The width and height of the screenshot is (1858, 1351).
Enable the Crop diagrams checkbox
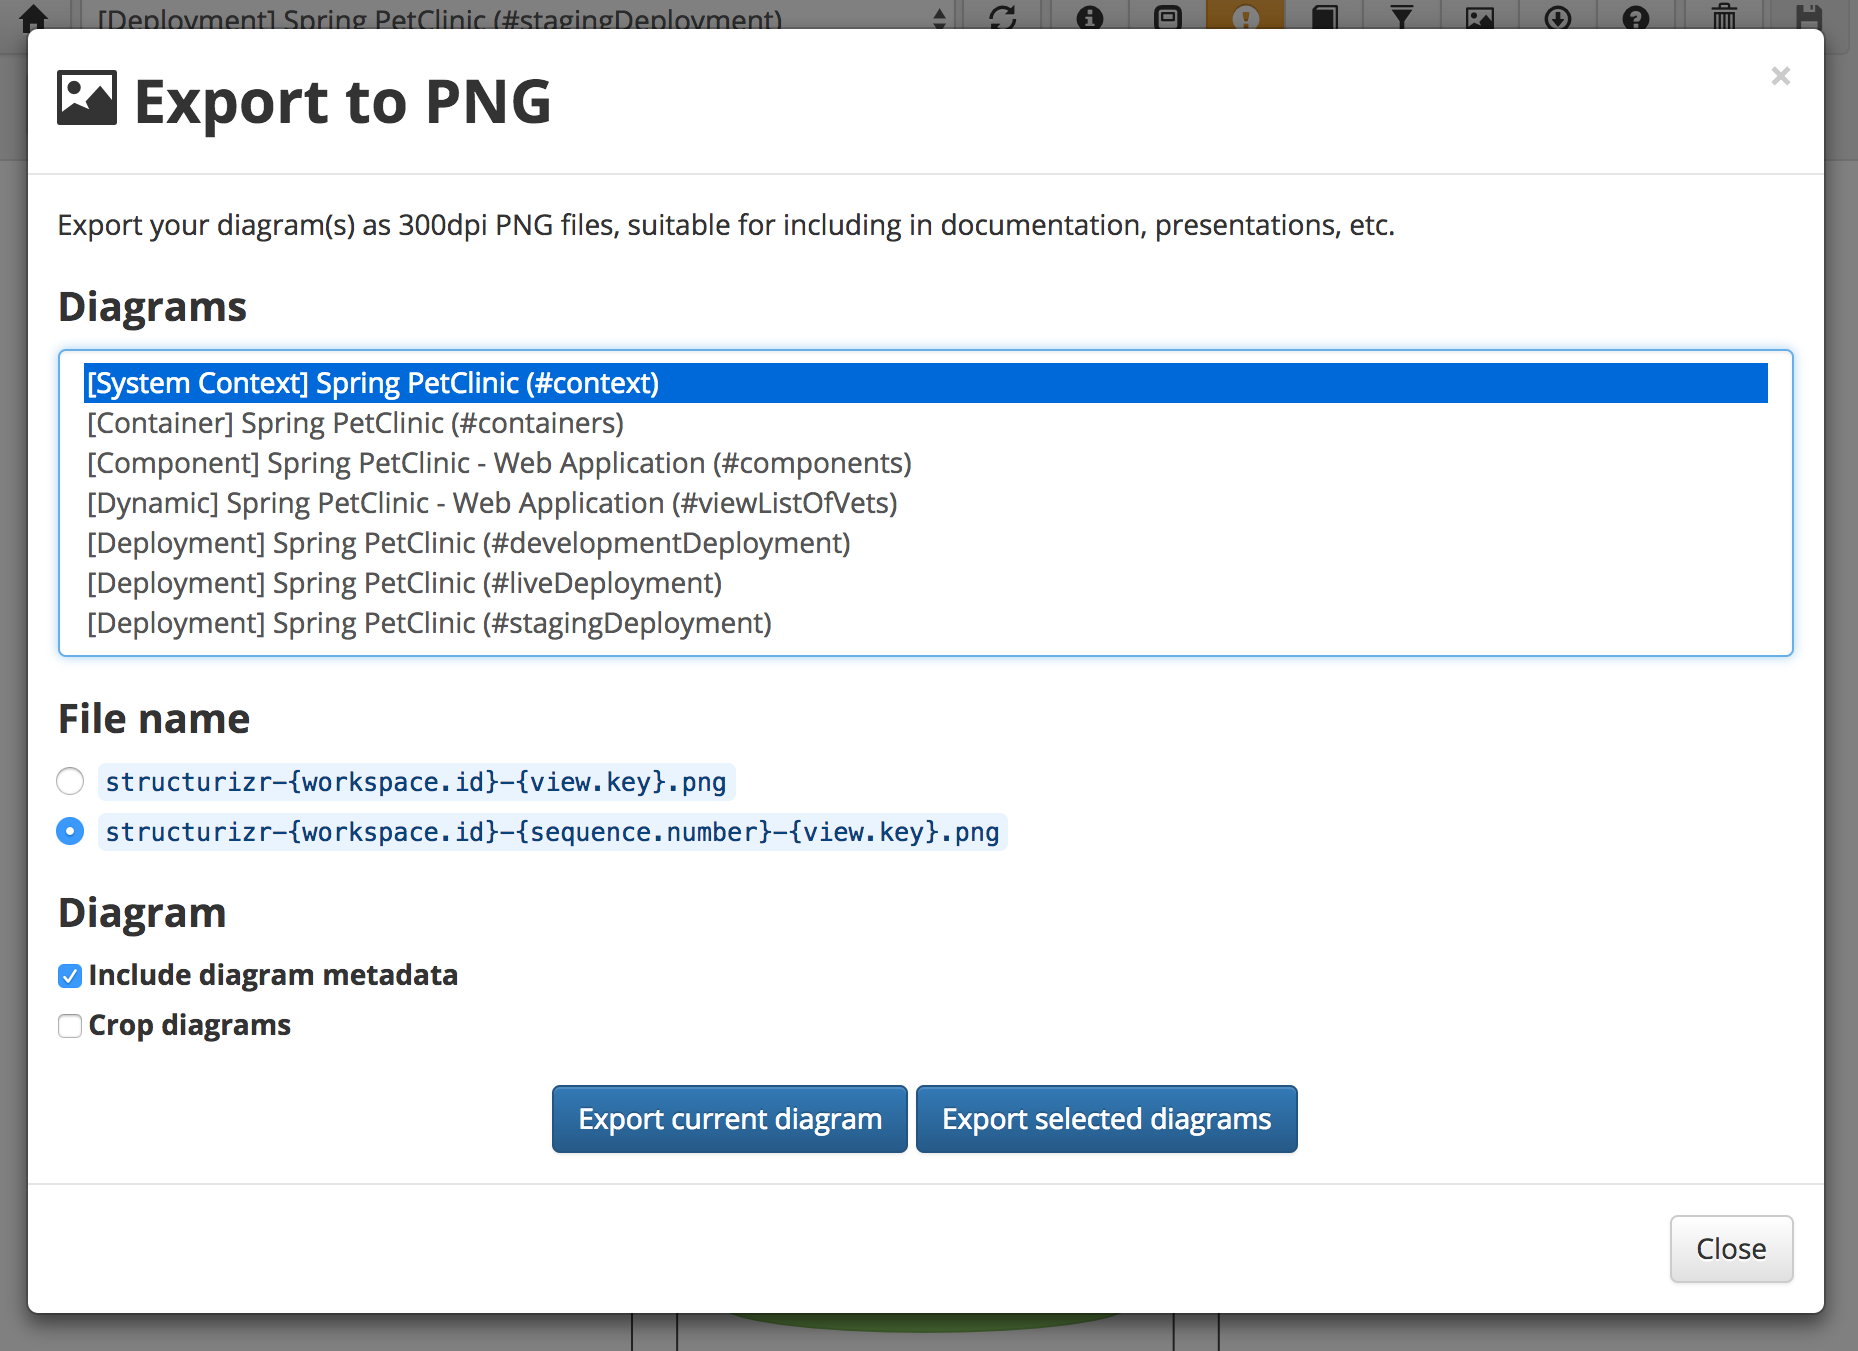pyautogui.click(x=70, y=1026)
